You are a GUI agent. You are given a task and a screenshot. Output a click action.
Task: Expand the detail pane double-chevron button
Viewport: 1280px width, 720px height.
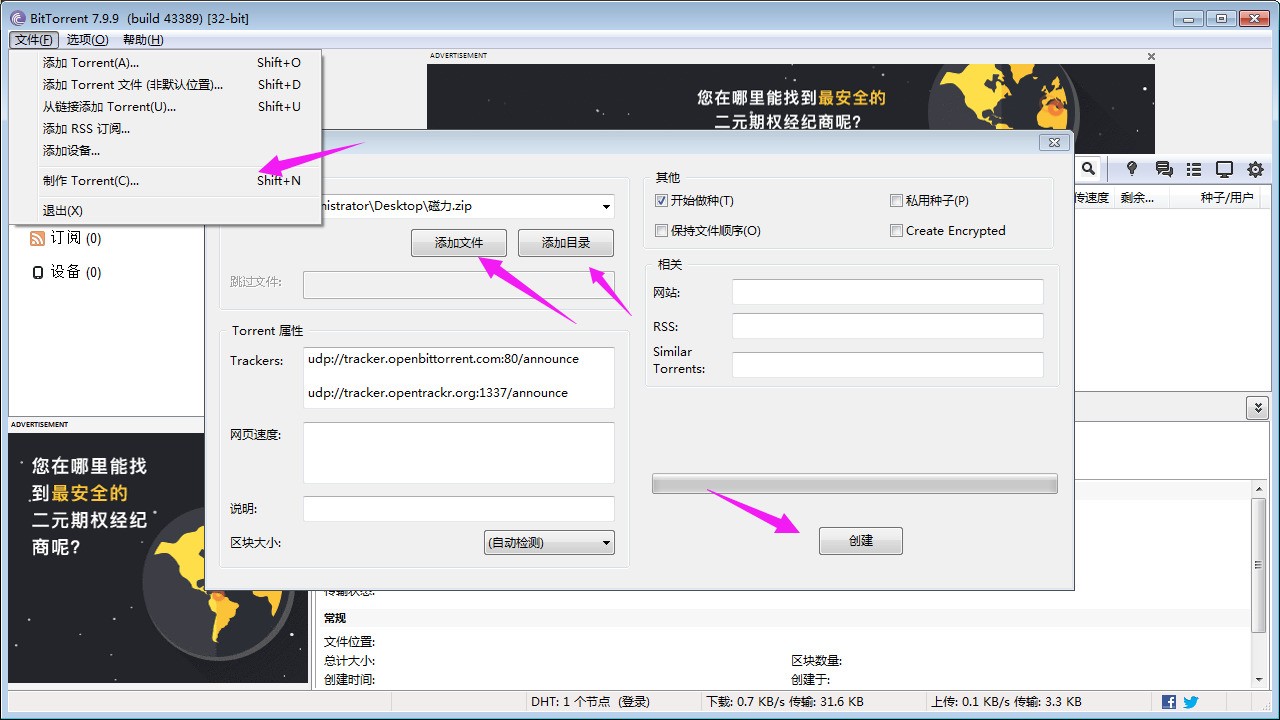[1257, 408]
